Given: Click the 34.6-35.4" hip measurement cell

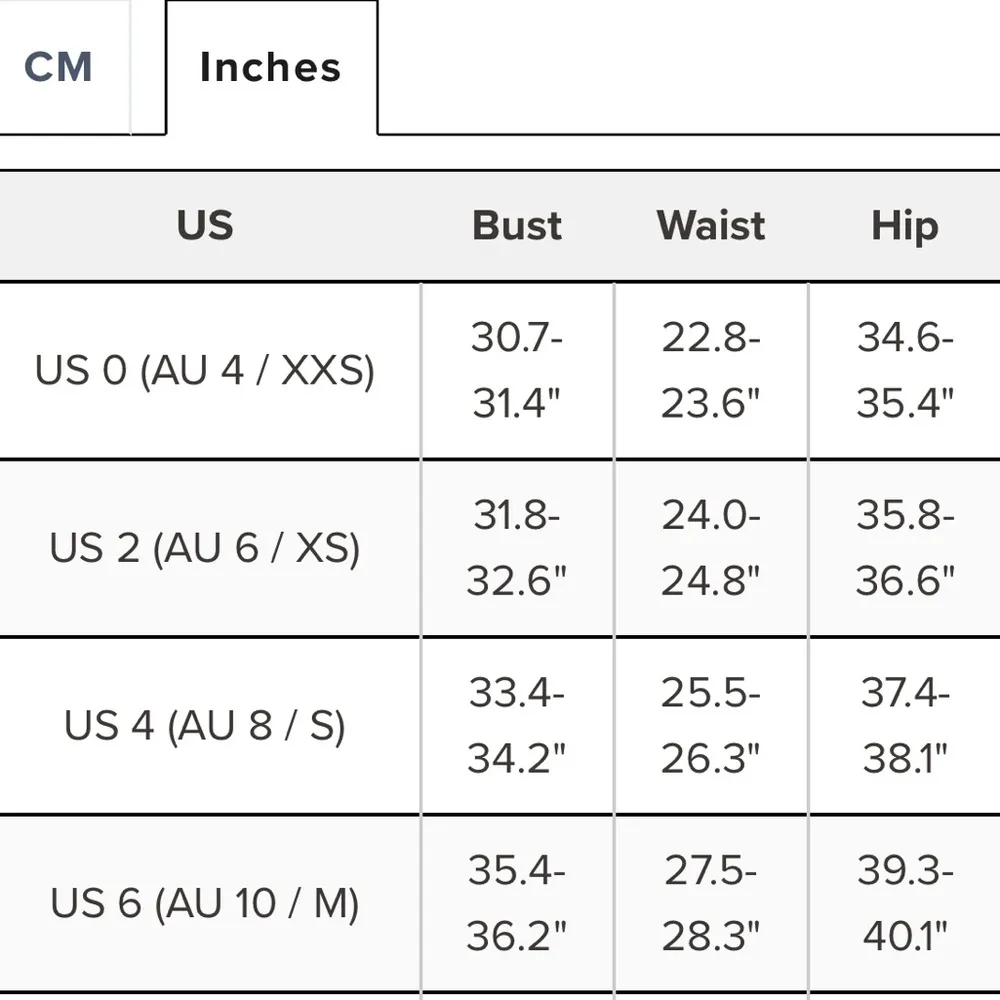Looking at the screenshot, I should pyautogui.click(x=905, y=371).
